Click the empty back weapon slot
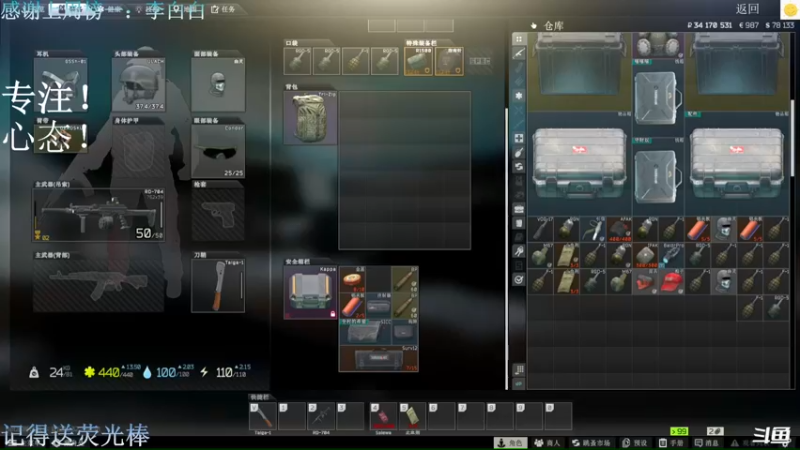The image size is (800, 450). pos(98,285)
